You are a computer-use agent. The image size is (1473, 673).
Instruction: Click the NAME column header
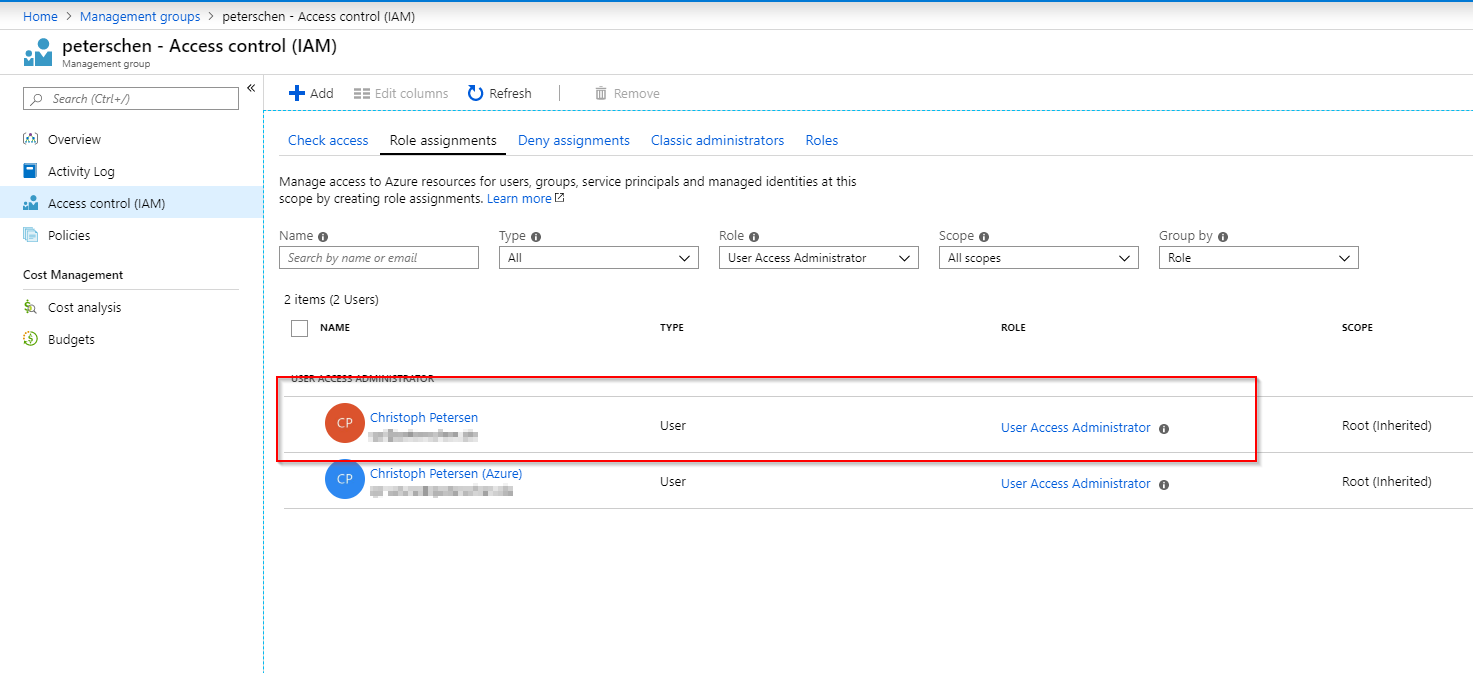pyautogui.click(x=335, y=328)
